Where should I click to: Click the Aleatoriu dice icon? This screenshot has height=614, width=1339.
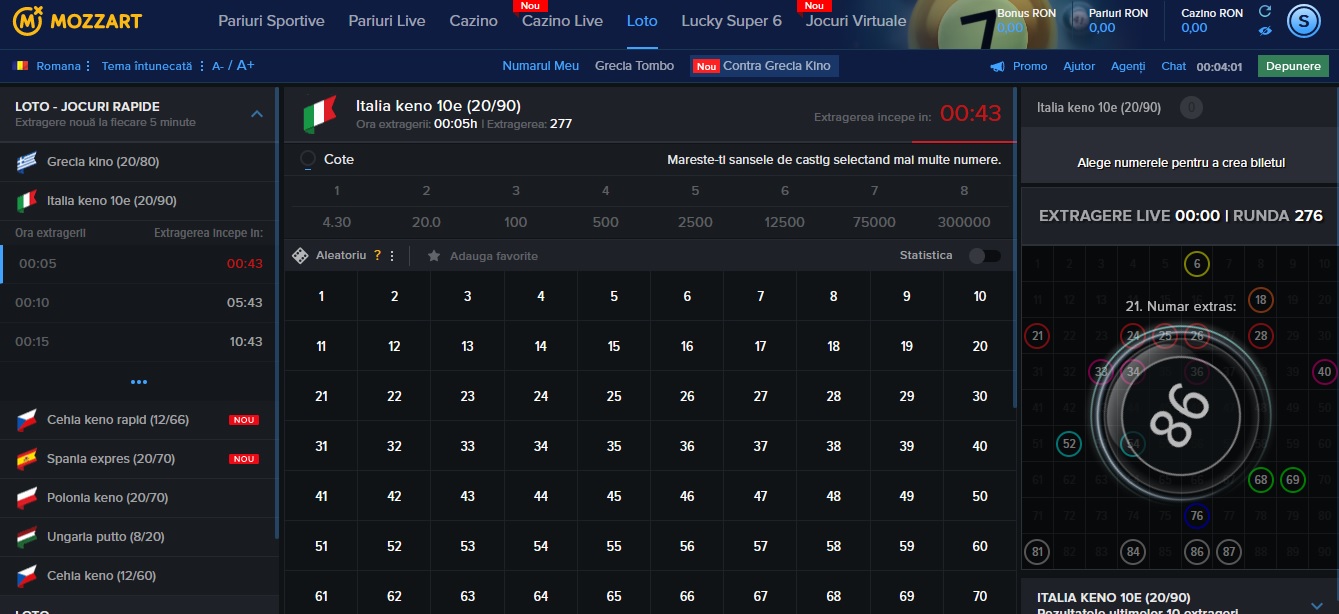[x=300, y=256]
